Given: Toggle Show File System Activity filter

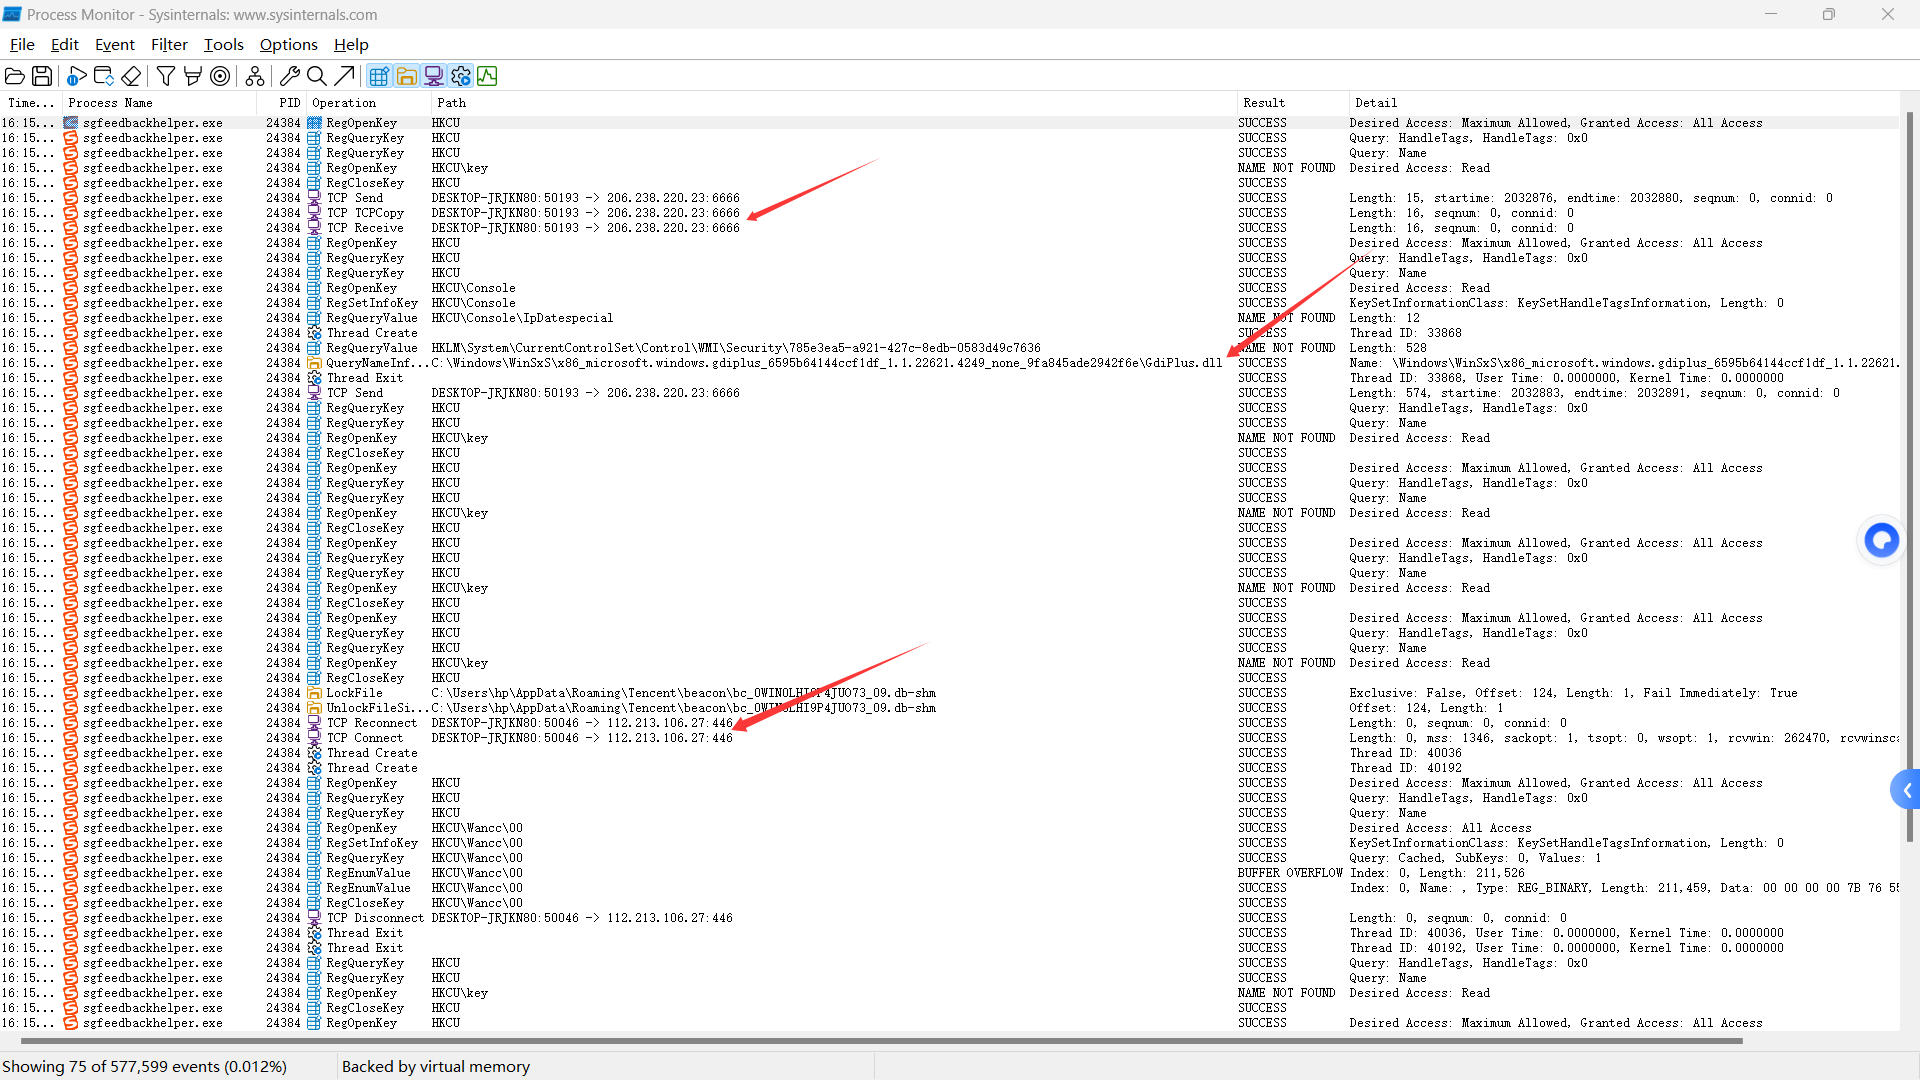Looking at the screenshot, I should (406, 76).
